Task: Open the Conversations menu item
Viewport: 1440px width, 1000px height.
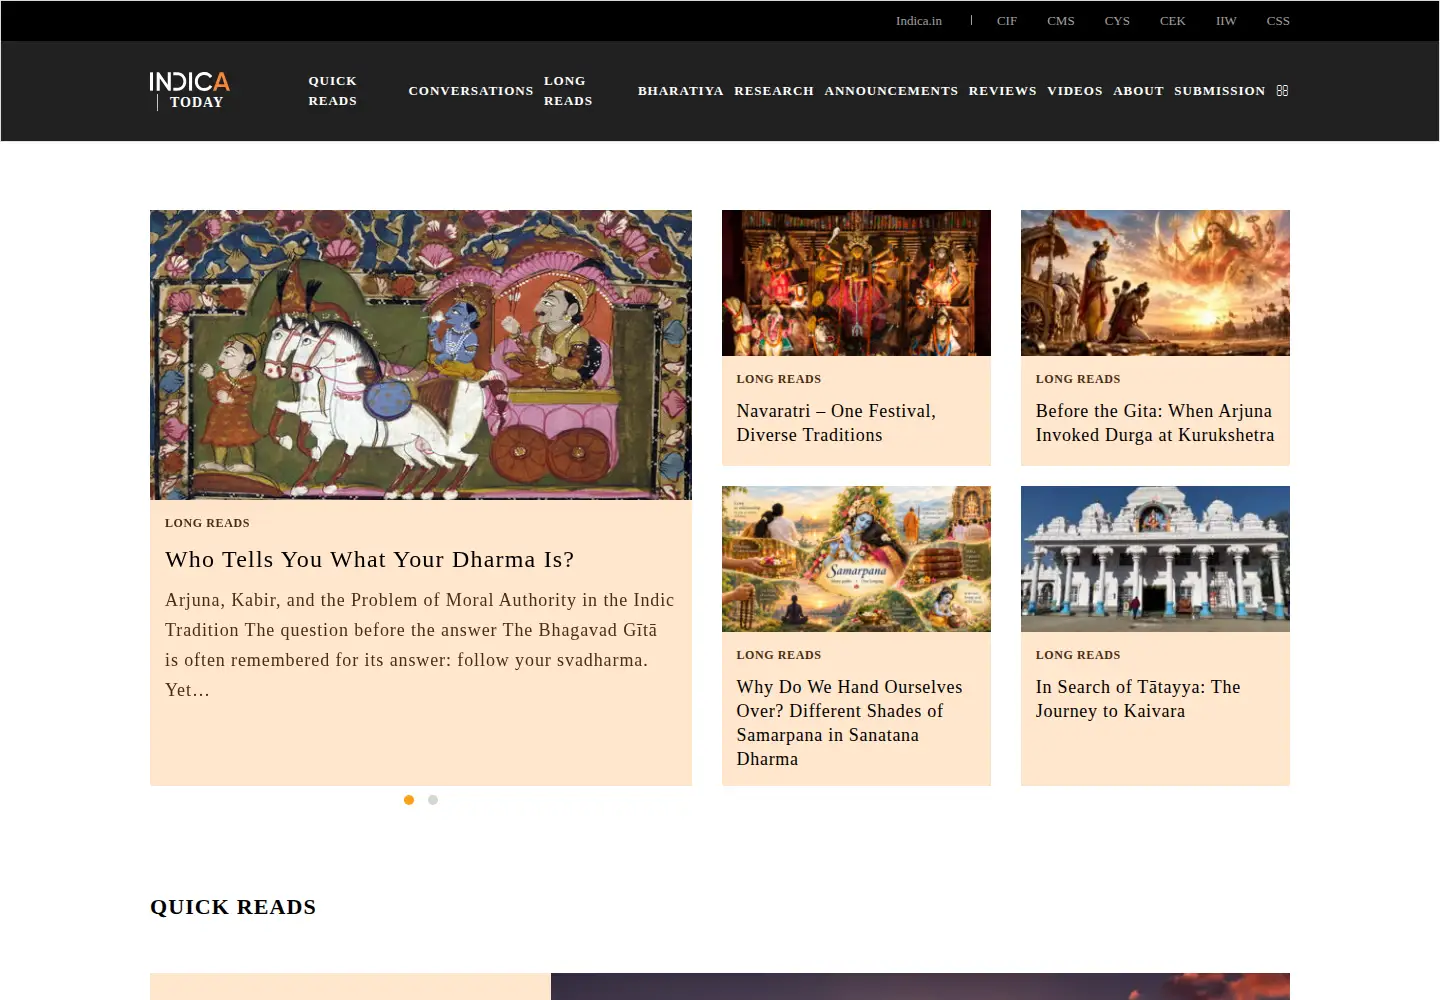Action: pos(471,91)
